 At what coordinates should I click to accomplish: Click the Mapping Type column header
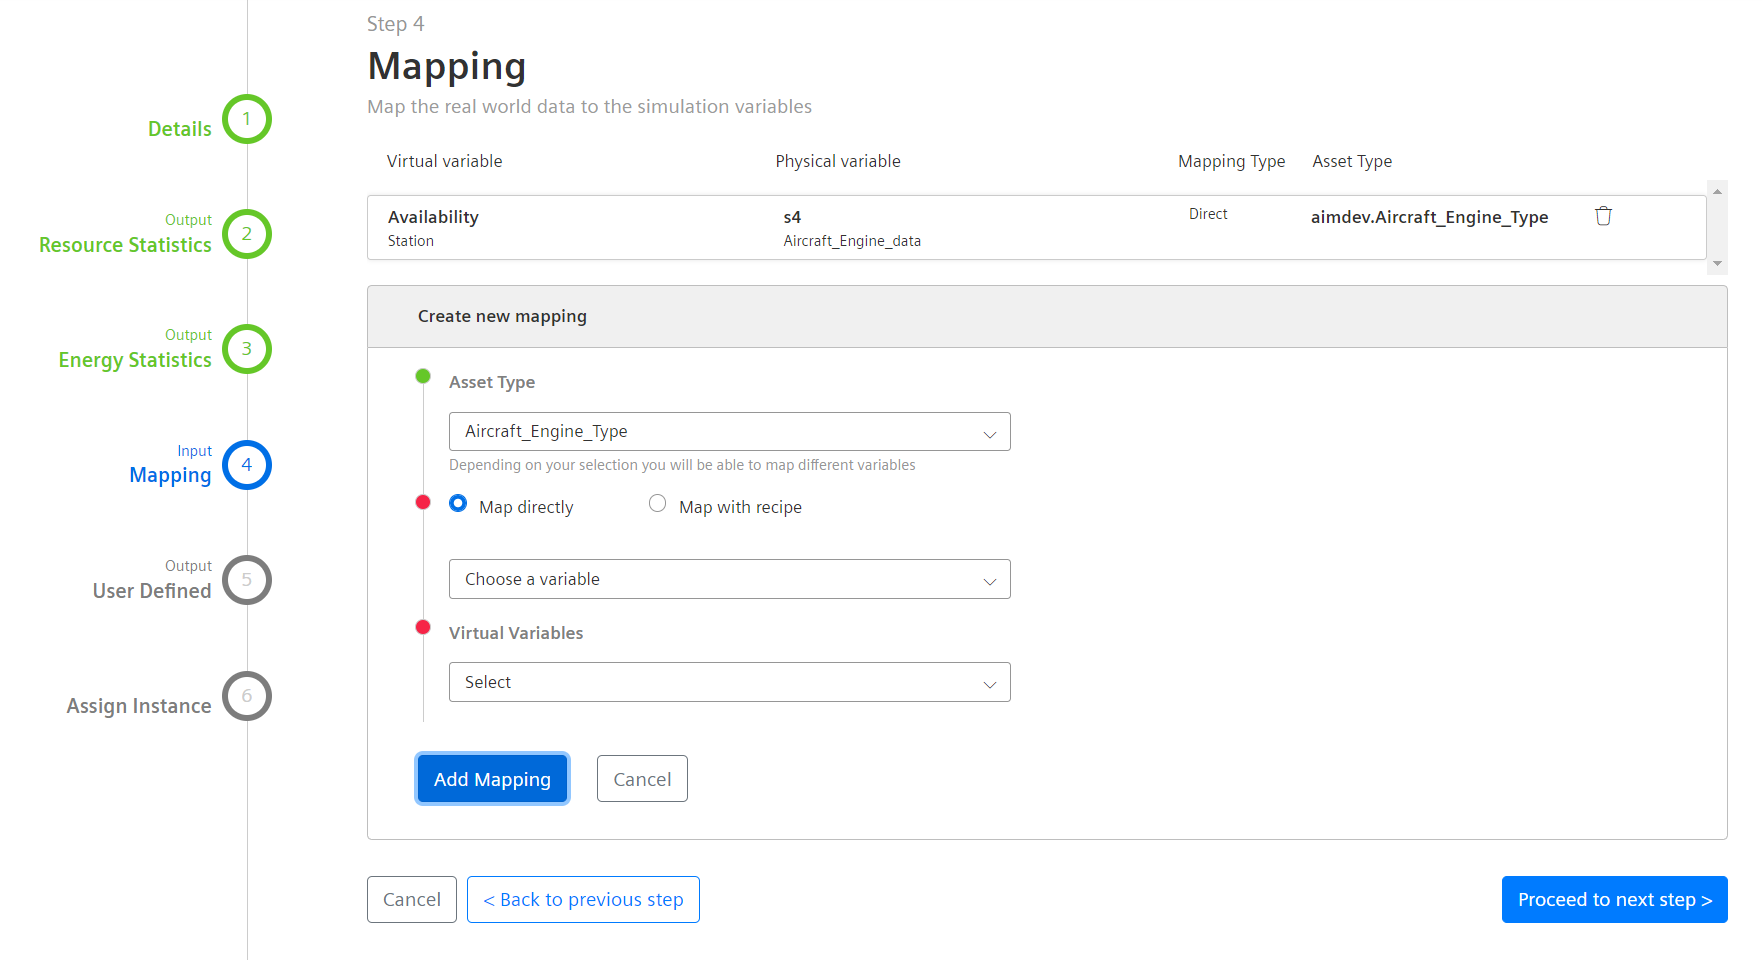point(1232,161)
